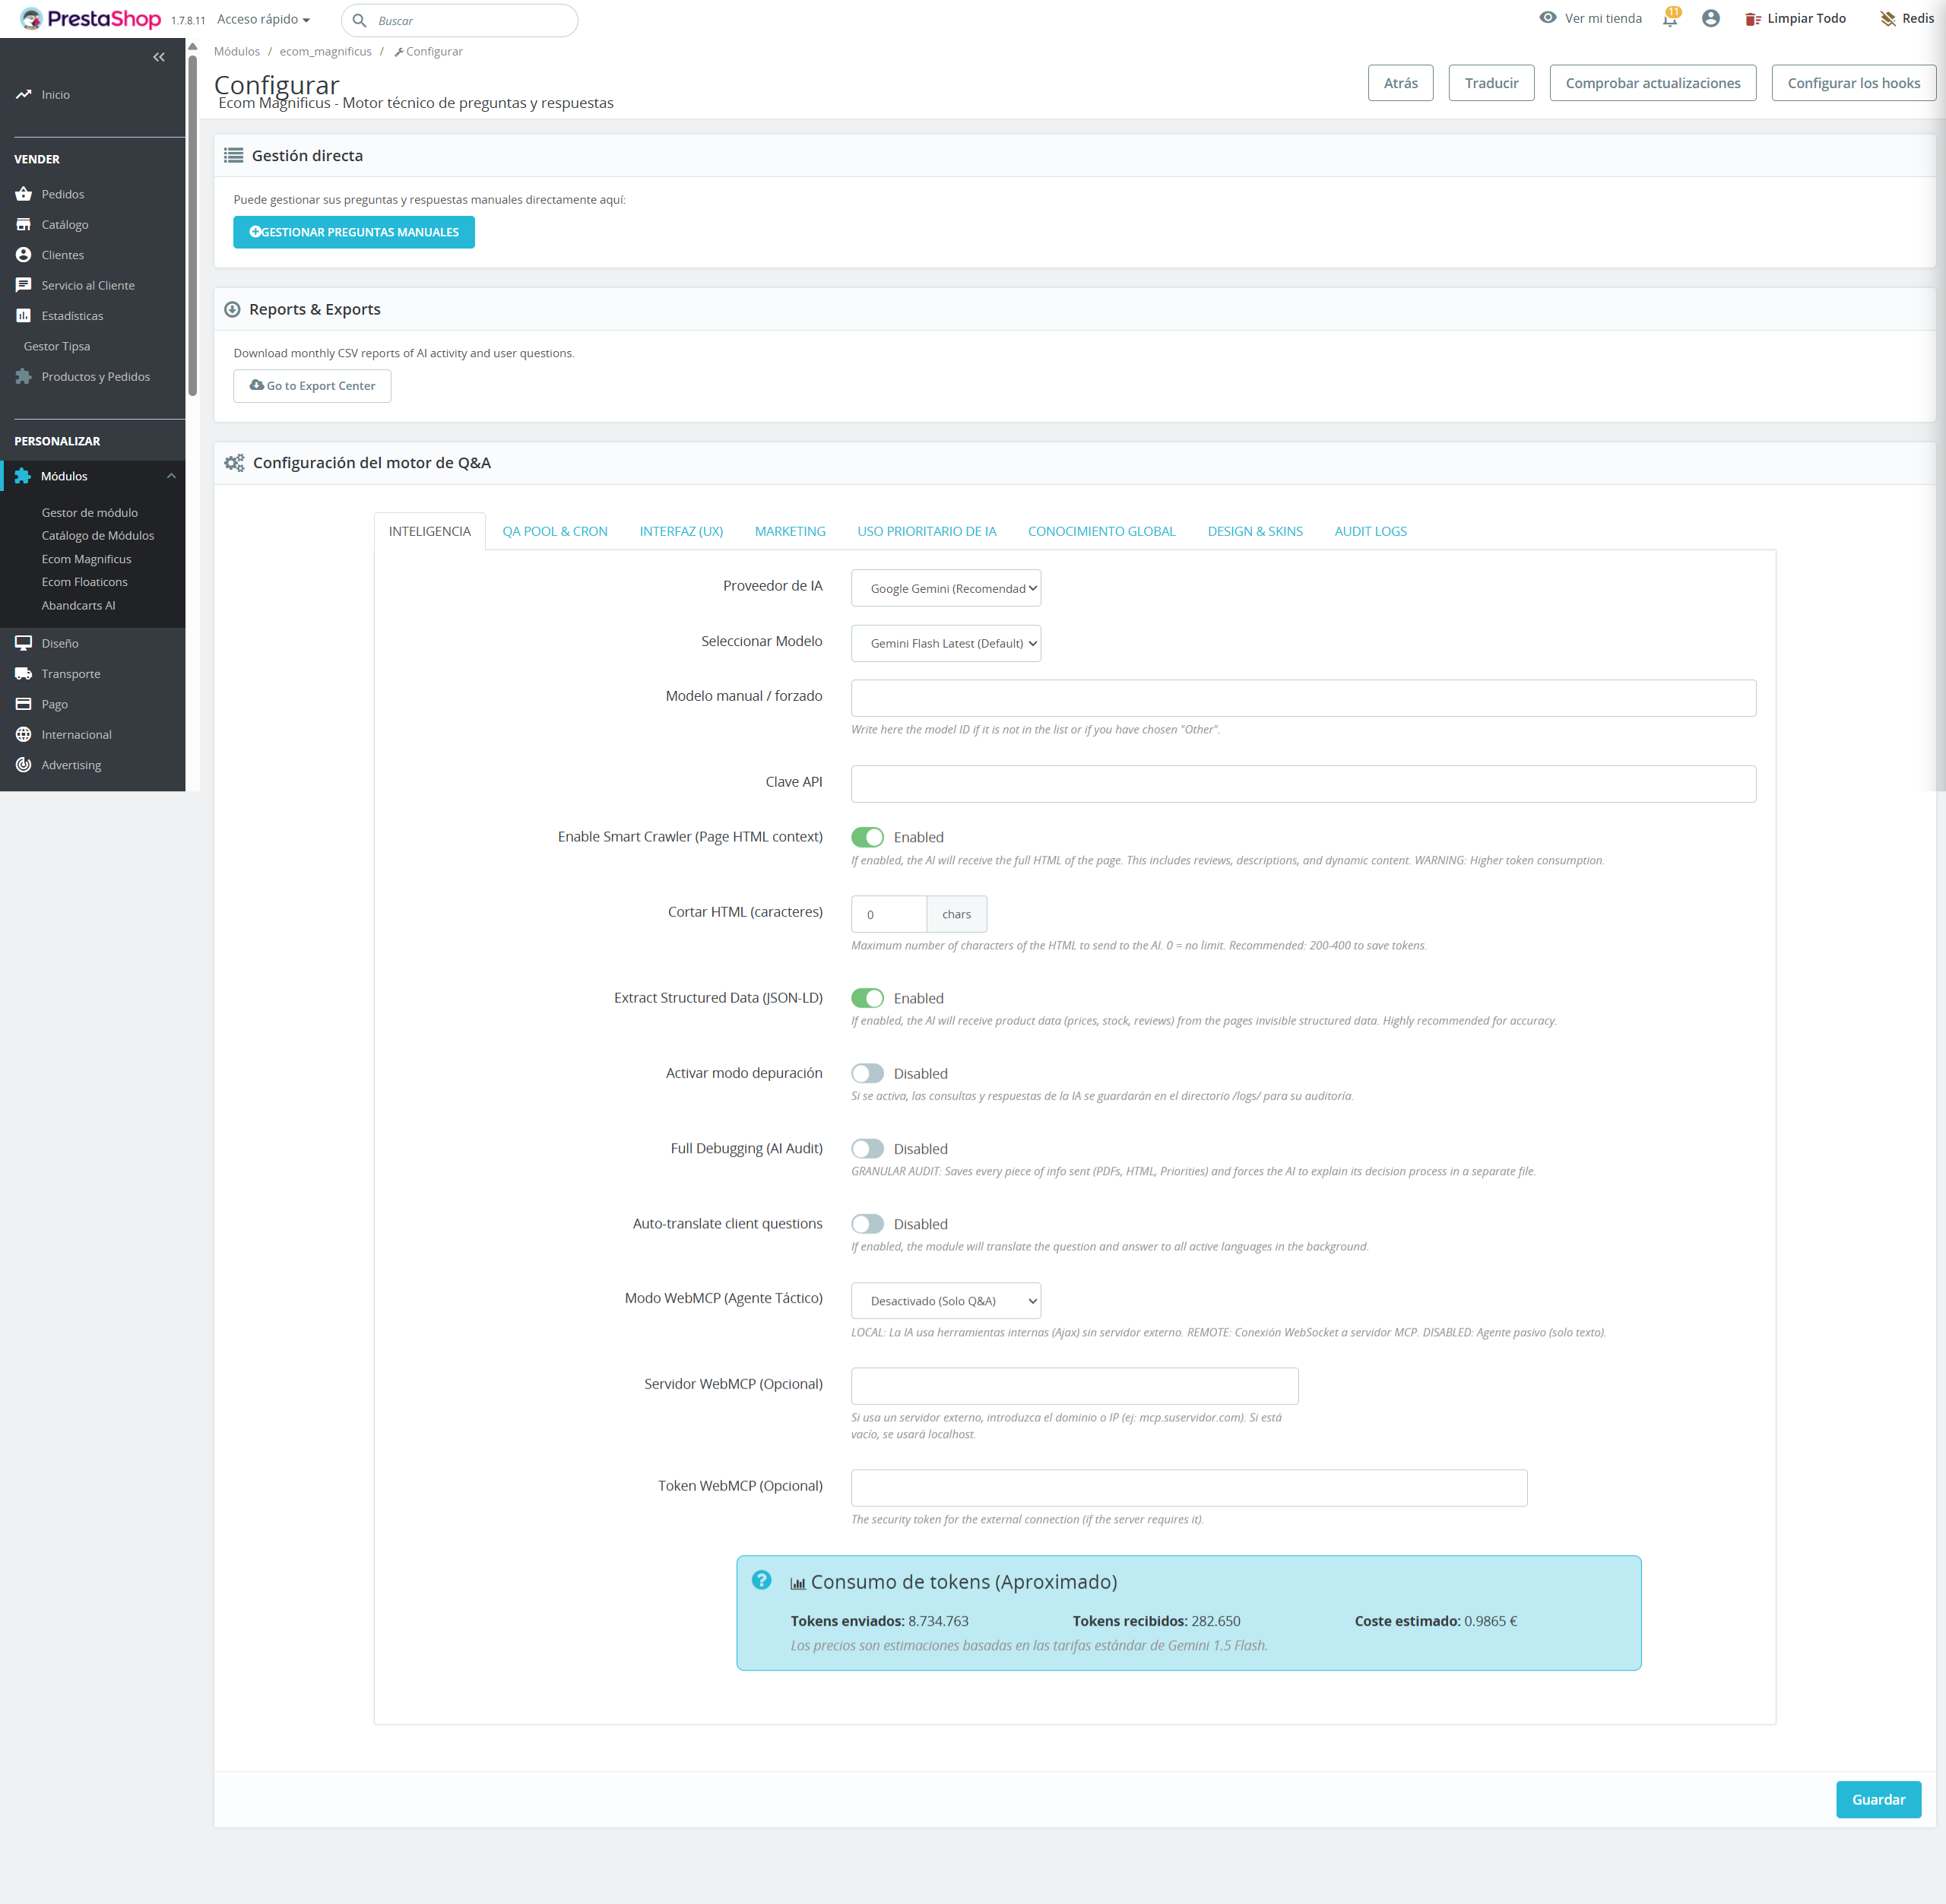Click the Transporte truck icon in the sidebar

pos(23,674)
